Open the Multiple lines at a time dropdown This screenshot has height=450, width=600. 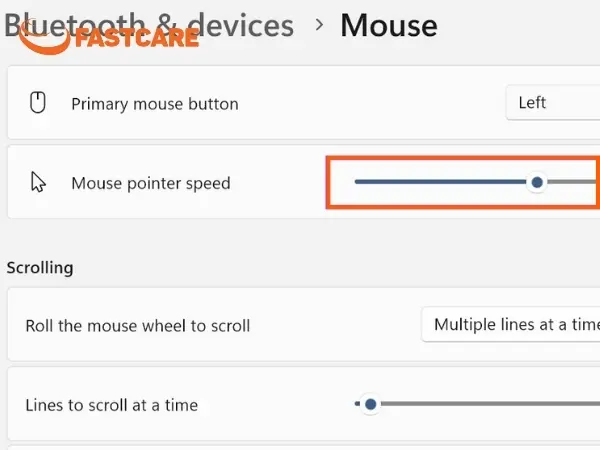point(510,324)
